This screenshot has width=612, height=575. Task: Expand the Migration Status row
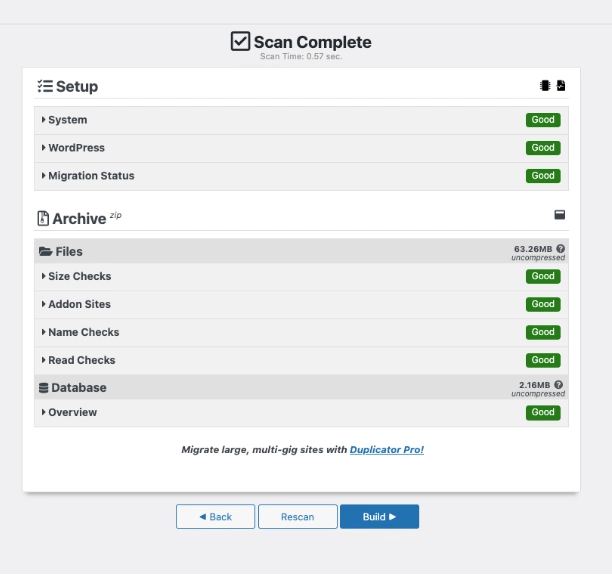point(90,176)
